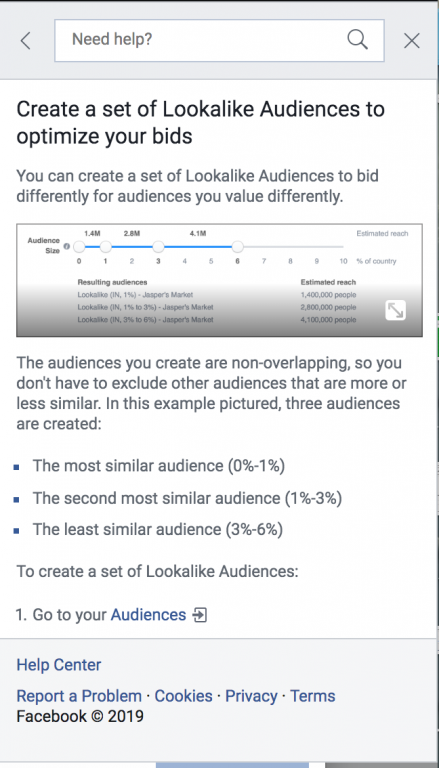Image resolution: width=439 pixels, height=768 pixels.
Task: Click the Report a Problem link
Action: click(79, 696)
